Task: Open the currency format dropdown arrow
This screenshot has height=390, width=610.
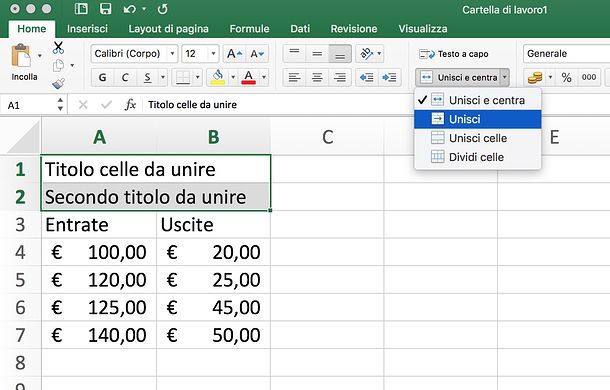Action: (x=550, y=77)
